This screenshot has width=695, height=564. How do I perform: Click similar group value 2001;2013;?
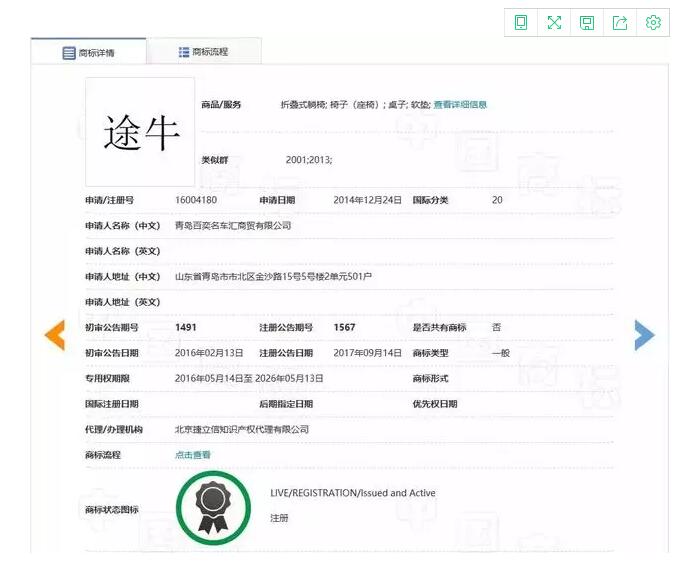309,160
